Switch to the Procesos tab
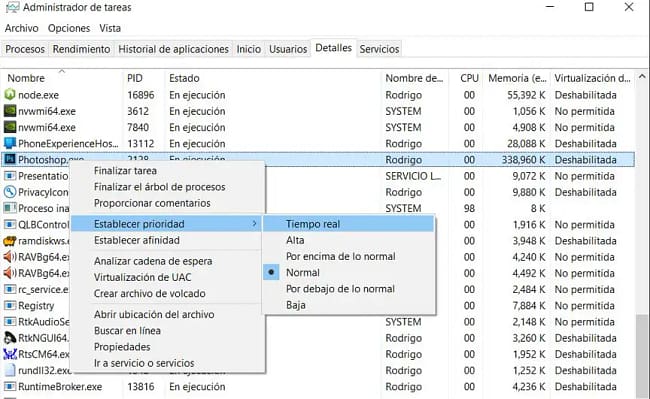Screen dimensions: 650x399 (25, 49)
